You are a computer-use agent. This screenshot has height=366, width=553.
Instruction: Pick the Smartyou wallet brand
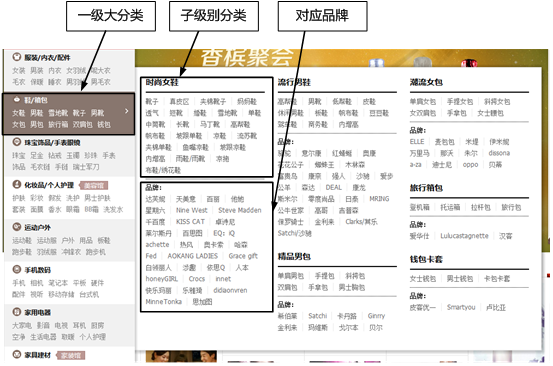click(x=461, y=307)
